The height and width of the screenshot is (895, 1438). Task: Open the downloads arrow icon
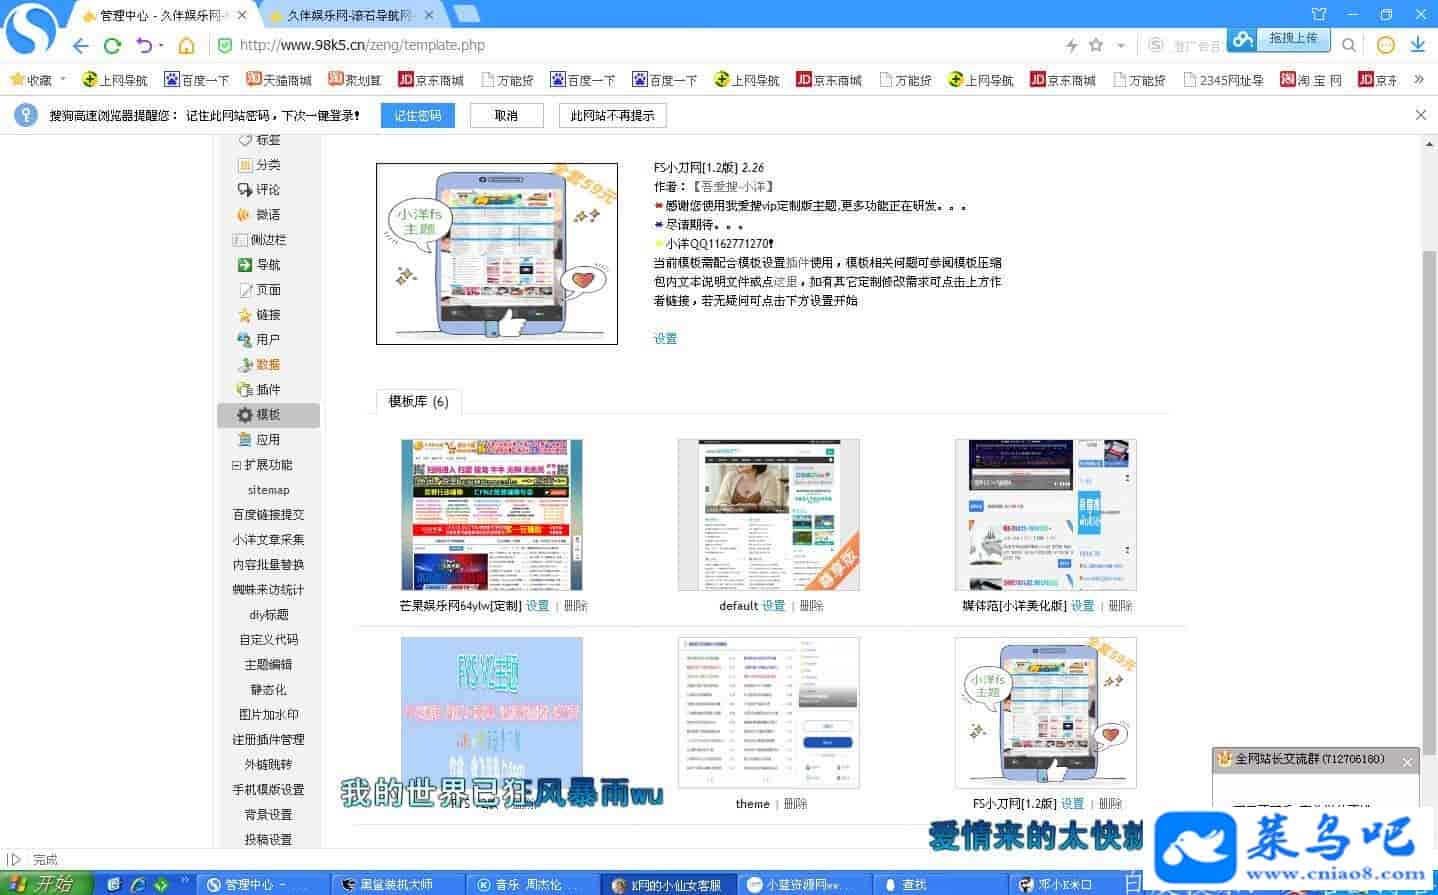1417,45
